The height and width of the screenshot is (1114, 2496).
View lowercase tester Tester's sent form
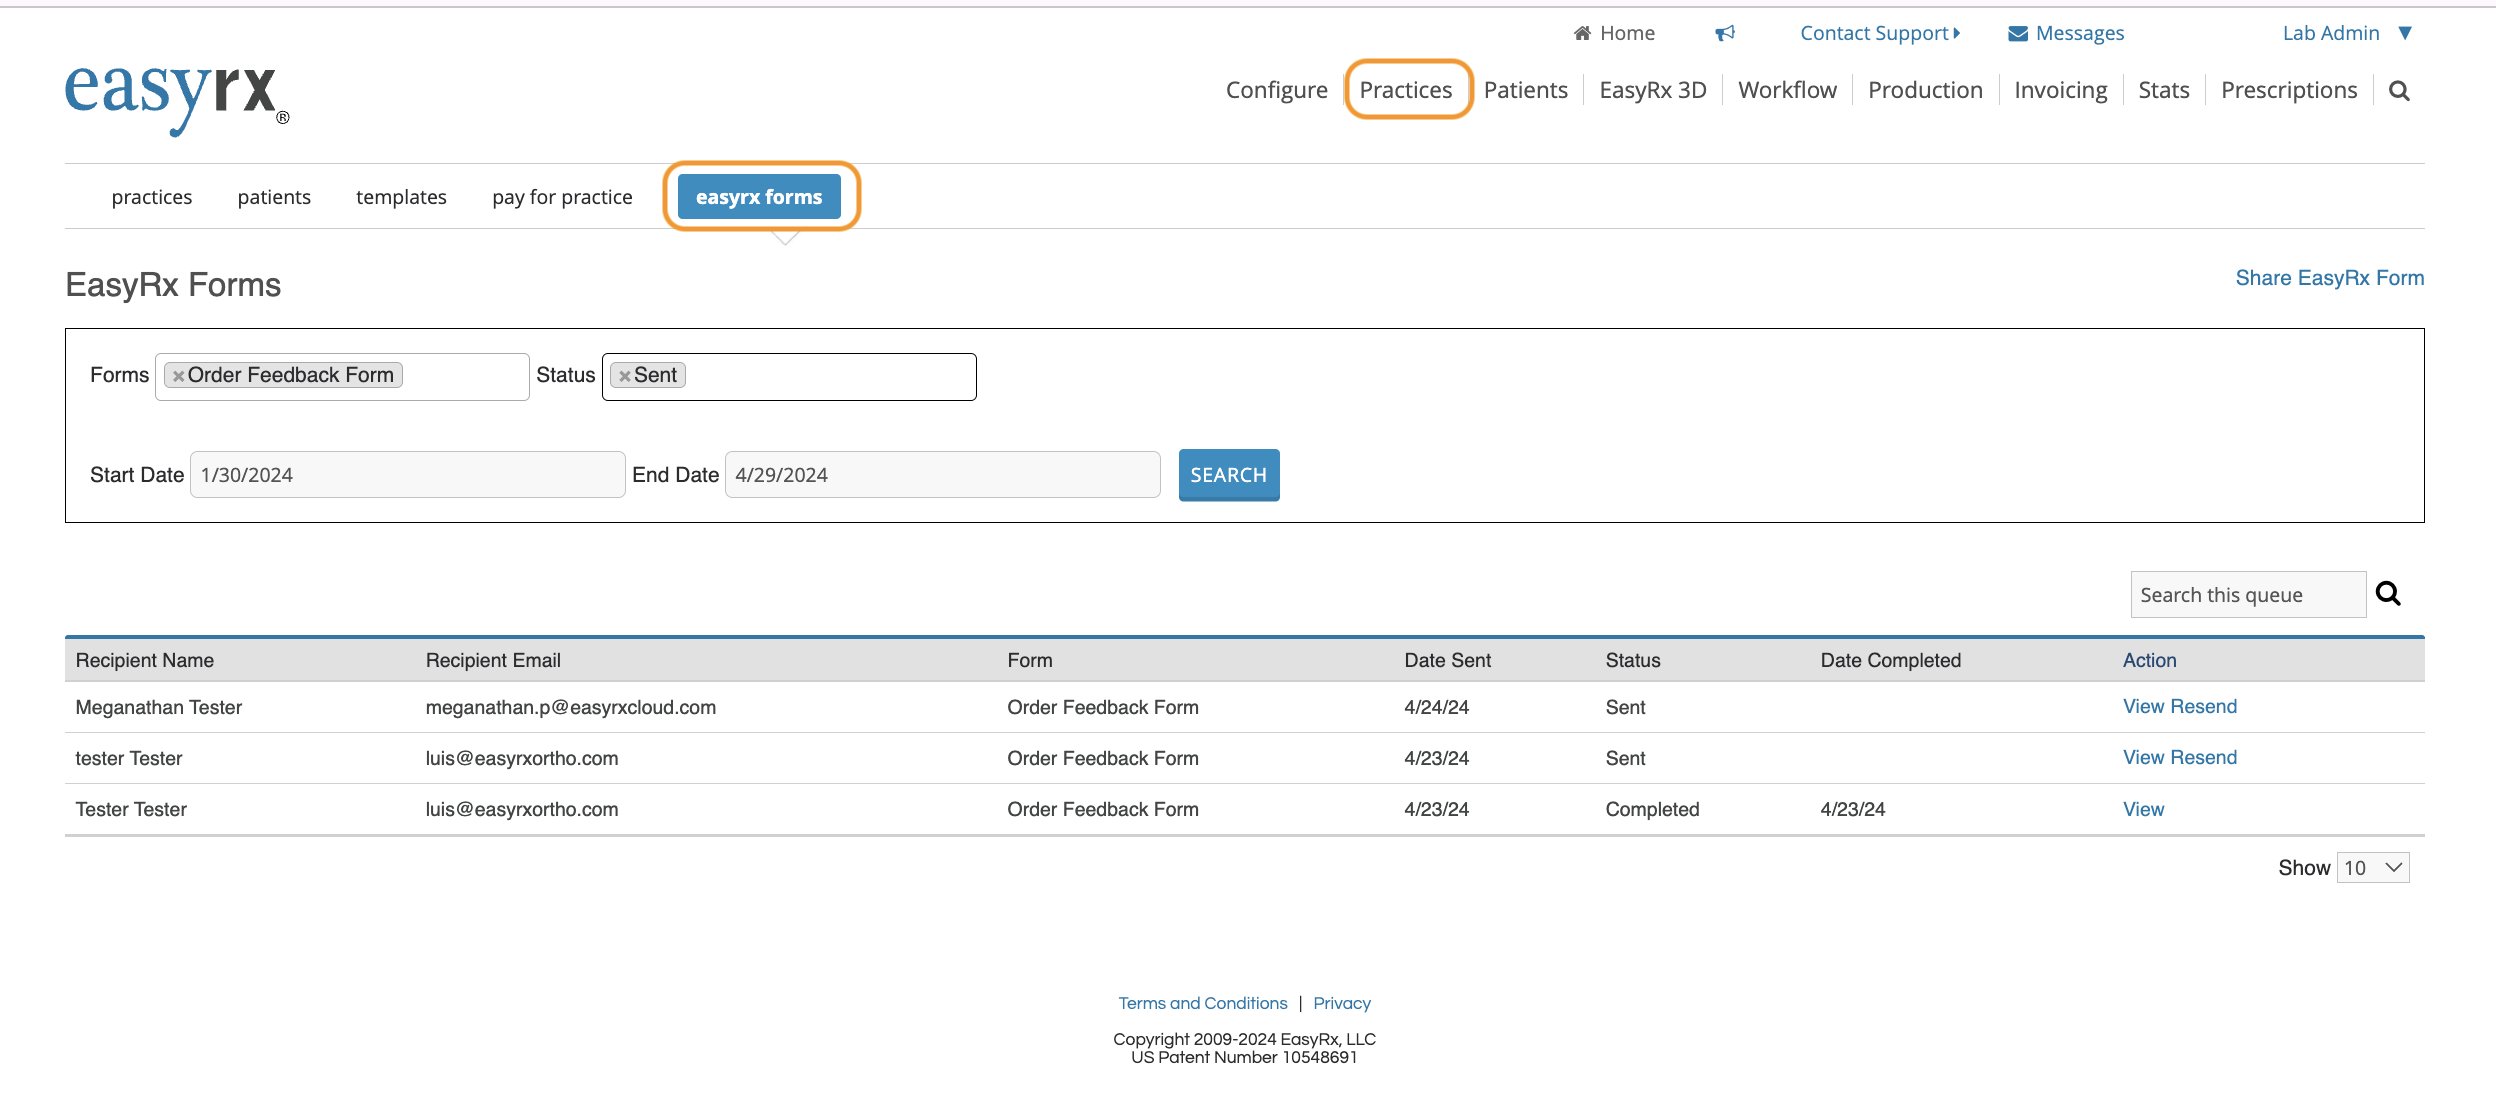pos(2144,757)
